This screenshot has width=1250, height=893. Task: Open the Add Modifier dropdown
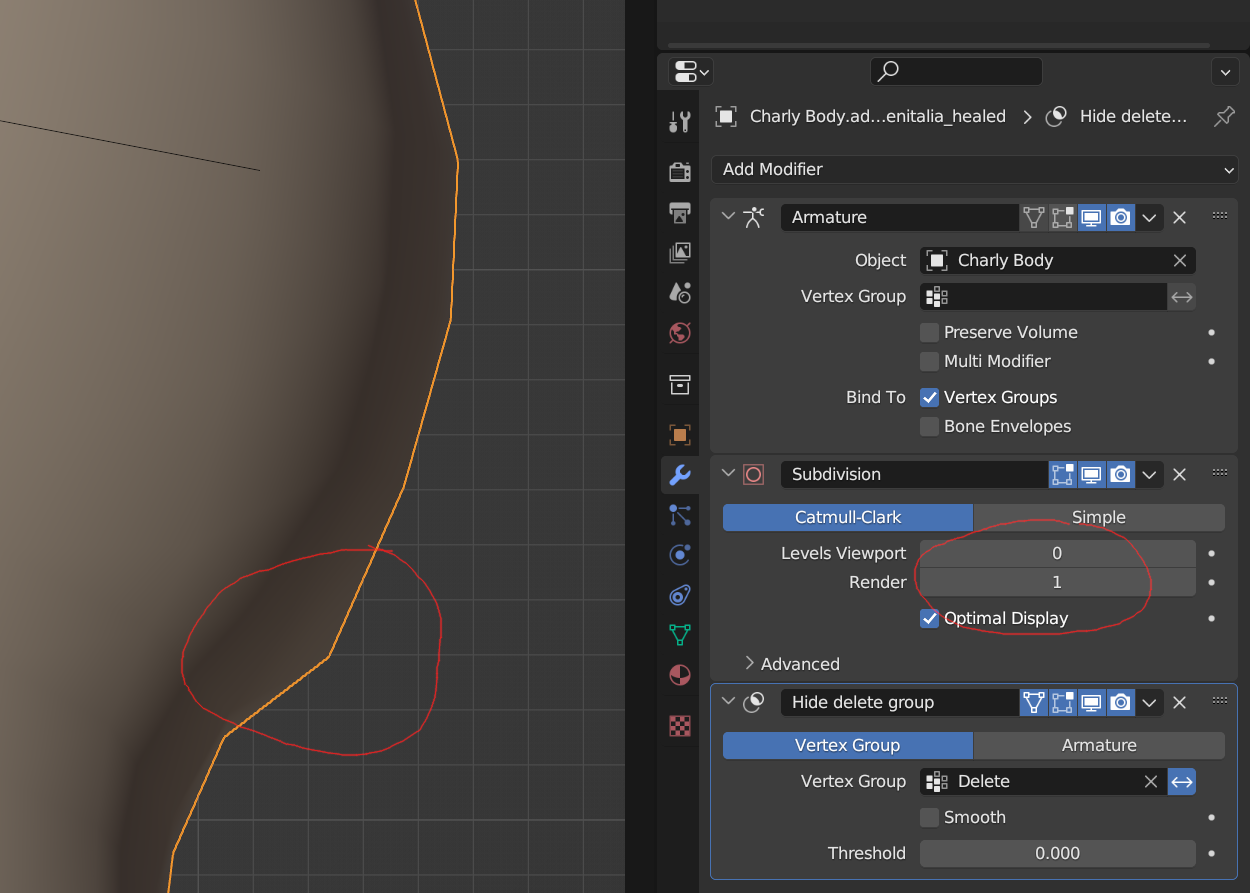[x=974, y=169]
